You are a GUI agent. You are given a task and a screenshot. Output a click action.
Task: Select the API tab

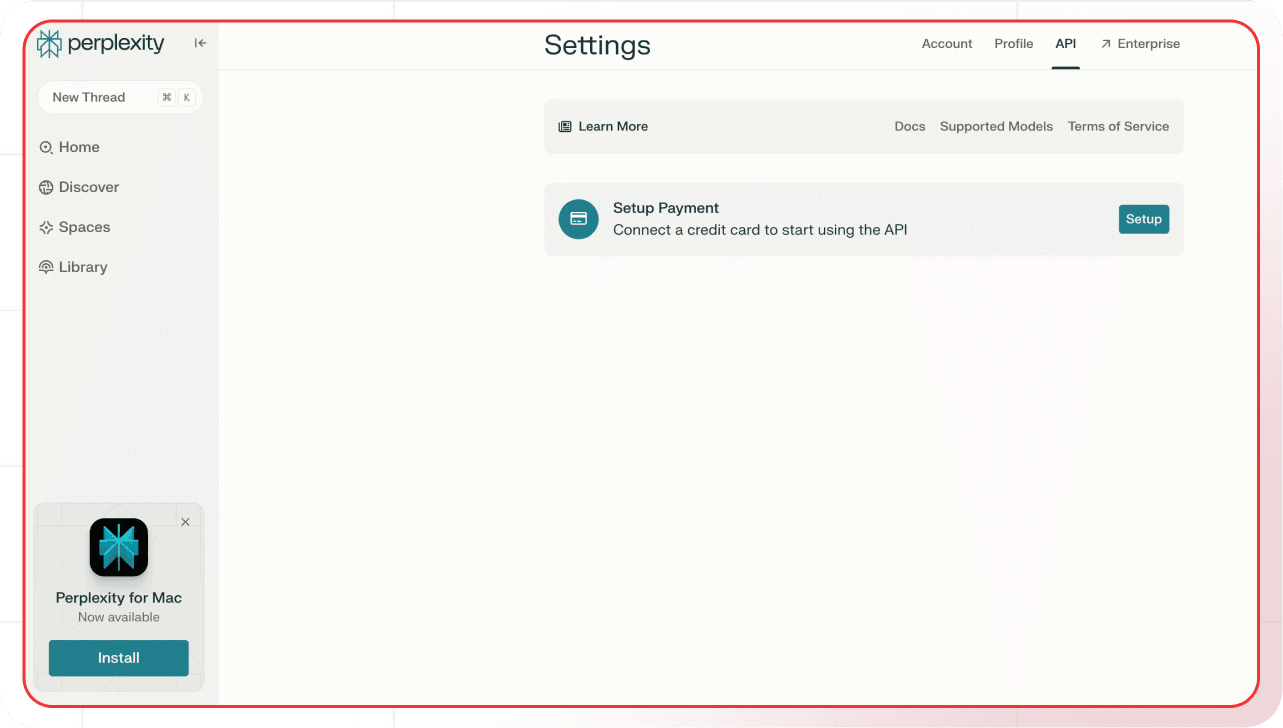tap(1065, 44)
